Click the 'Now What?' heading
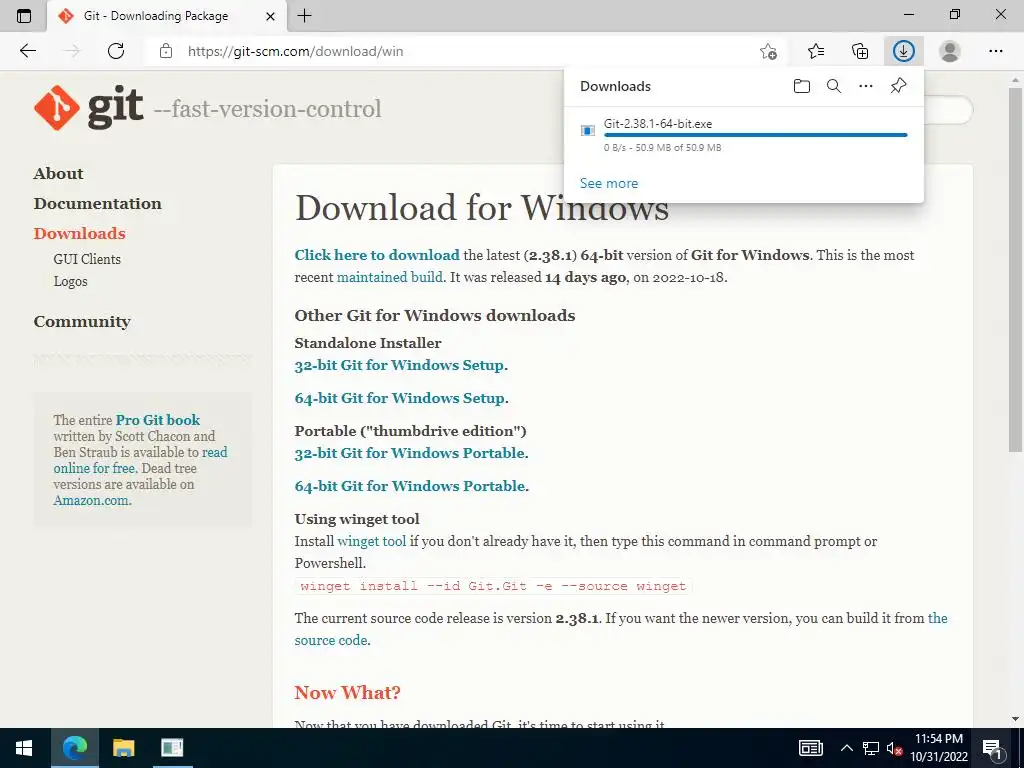 (347, 693)
